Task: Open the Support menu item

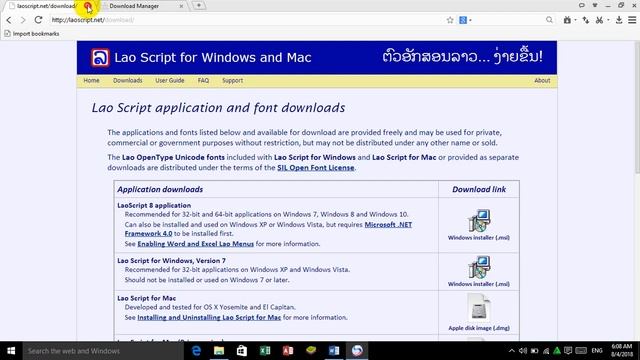Action: (x=233, y=80)
